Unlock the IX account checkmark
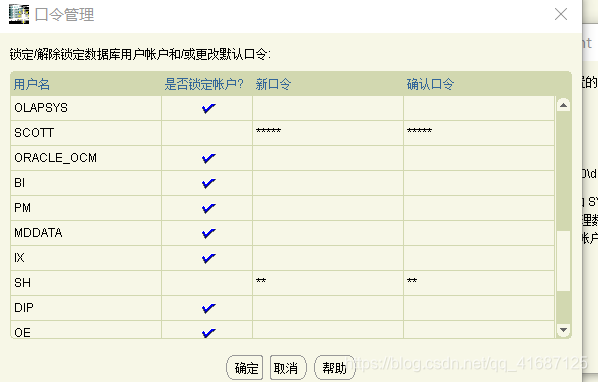Viewport: 598px width, 382px height. [x=209, y=258]
